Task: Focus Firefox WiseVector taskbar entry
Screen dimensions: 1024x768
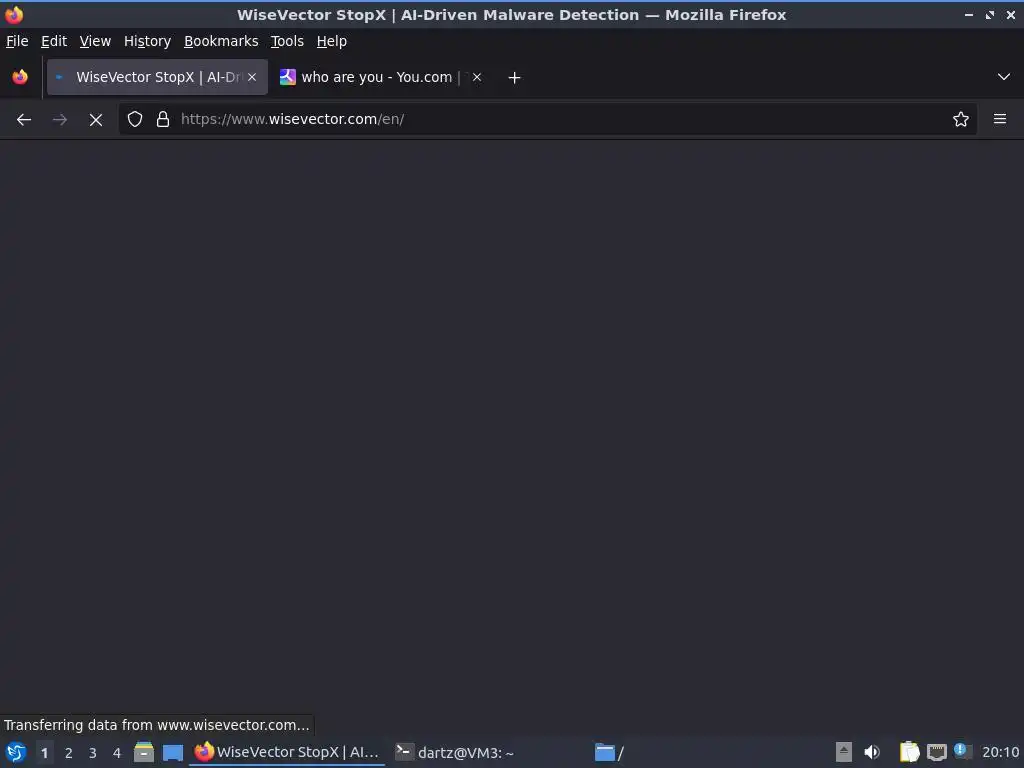Action: (x=287, y=752)
